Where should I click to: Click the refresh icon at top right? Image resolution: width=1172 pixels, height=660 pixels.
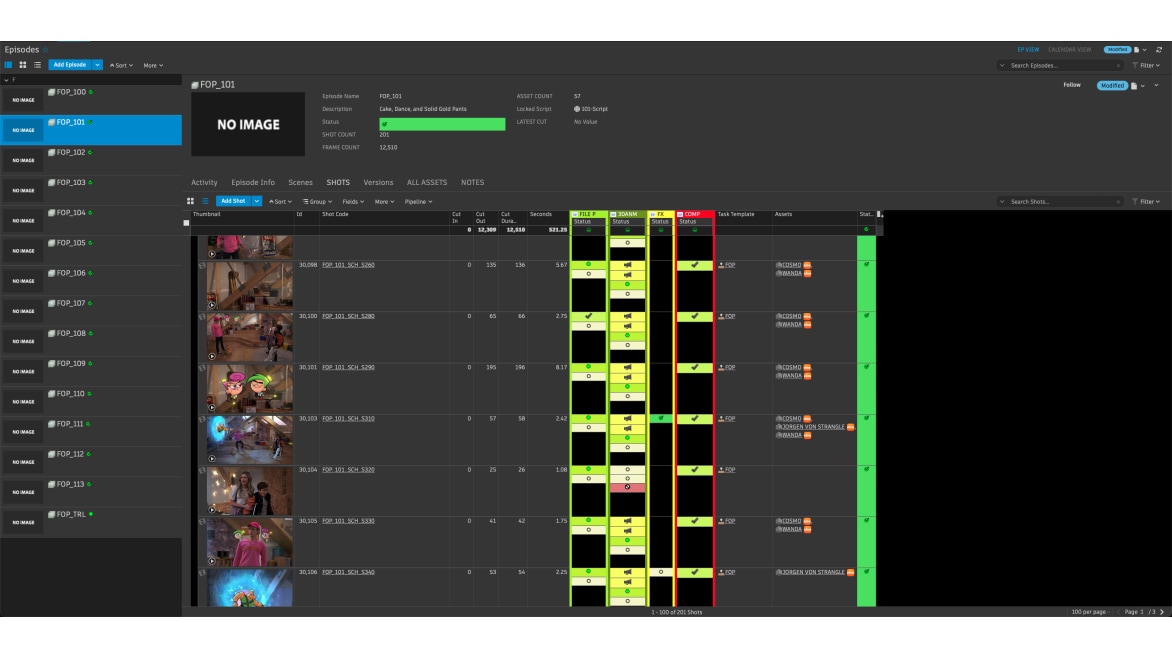[1158, 49]
